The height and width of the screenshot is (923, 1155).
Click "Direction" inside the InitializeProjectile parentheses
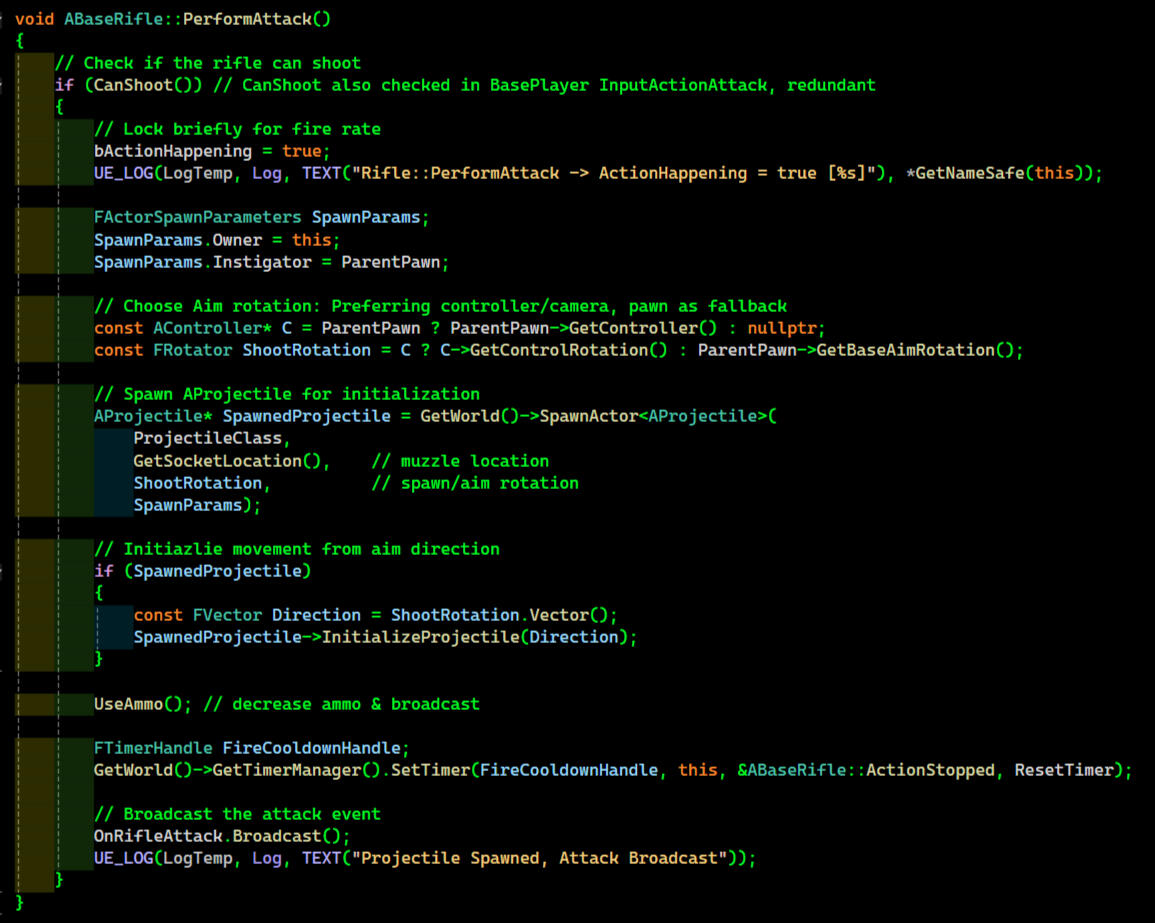tap(573, 637)
